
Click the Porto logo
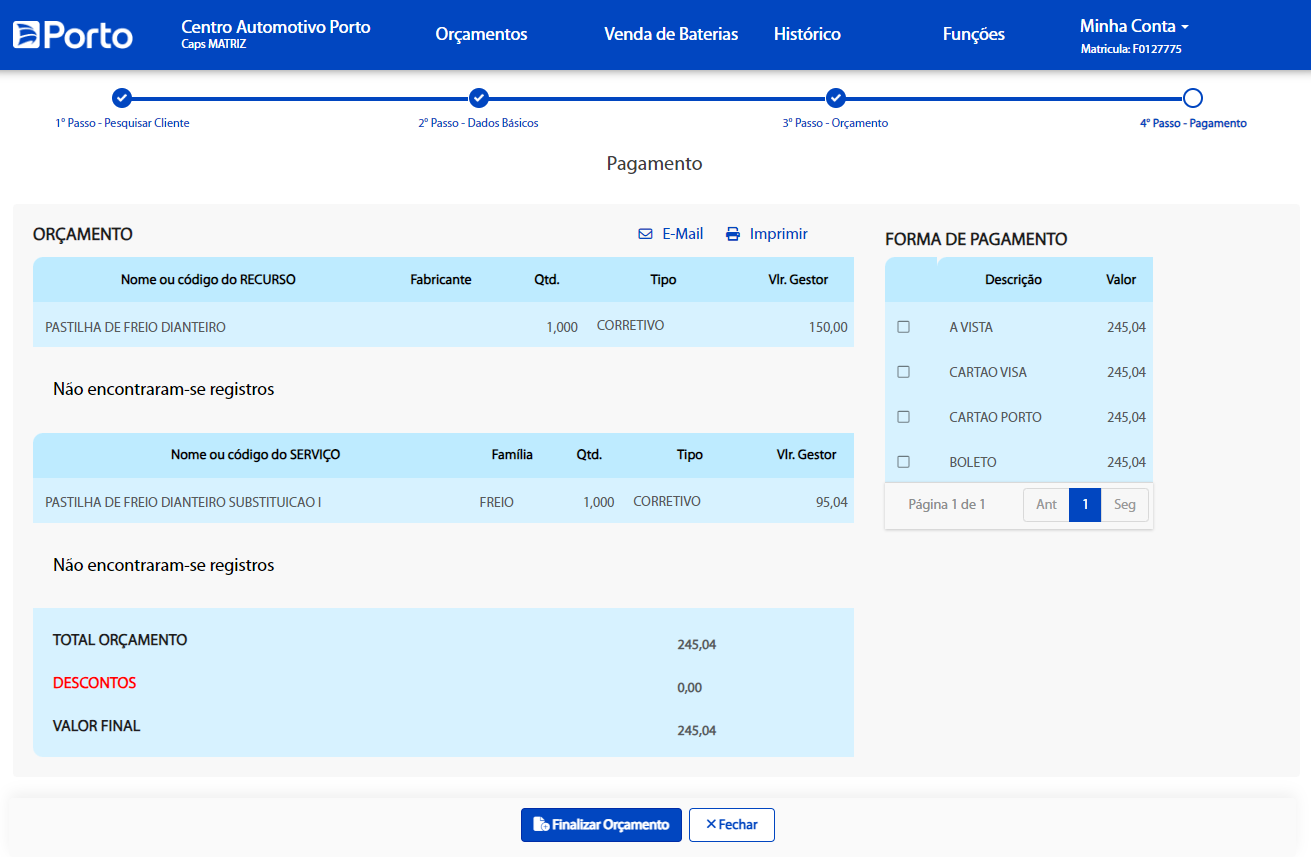coord(72,35)
